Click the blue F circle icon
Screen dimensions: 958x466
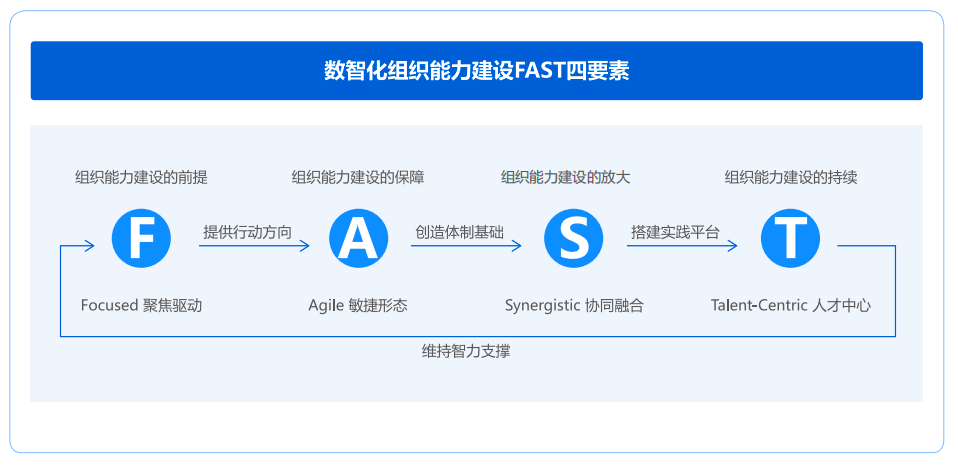(141, 238)
